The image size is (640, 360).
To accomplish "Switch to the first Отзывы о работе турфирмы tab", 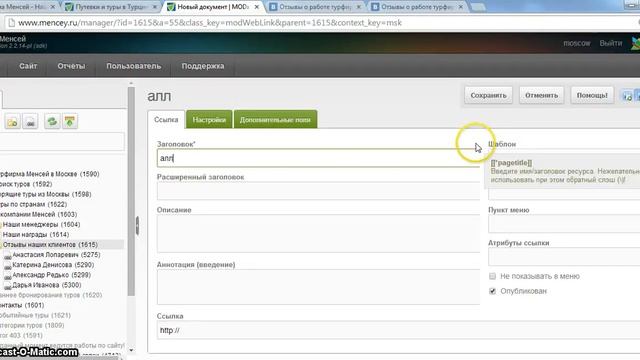I will coord(315,7).
